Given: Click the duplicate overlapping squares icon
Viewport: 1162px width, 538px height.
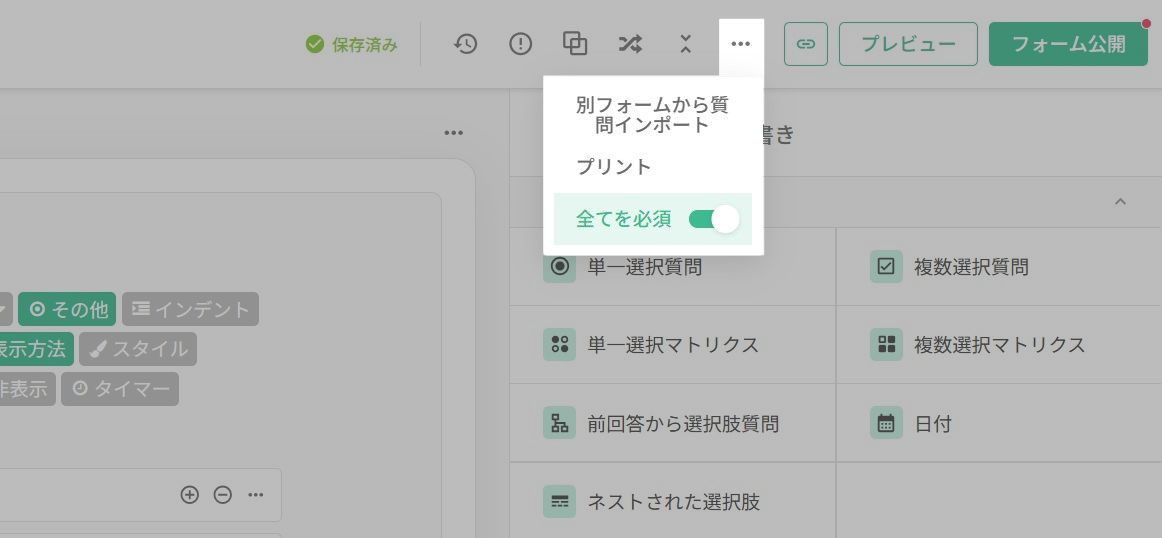Looking at the screenshot, I should click(575, 44).
